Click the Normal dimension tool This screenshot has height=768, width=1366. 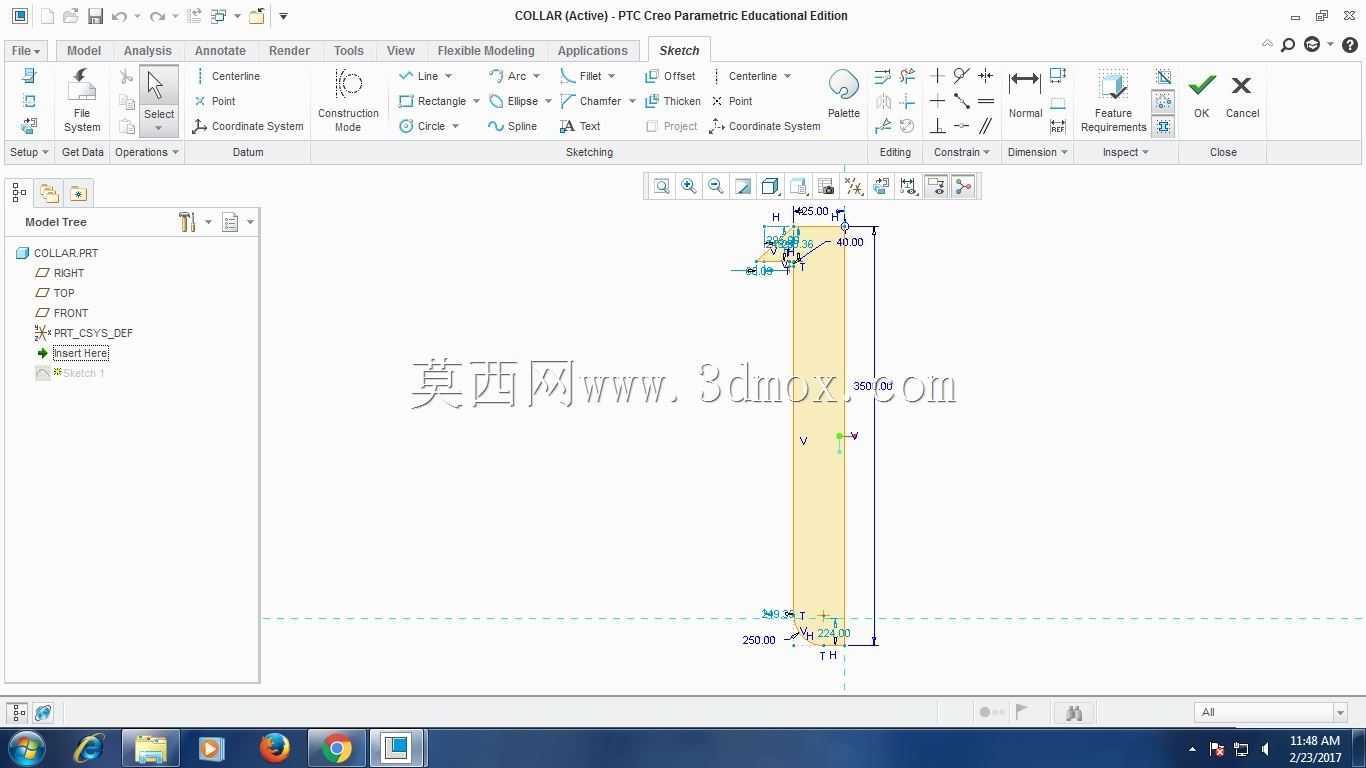coord(1025,94)
